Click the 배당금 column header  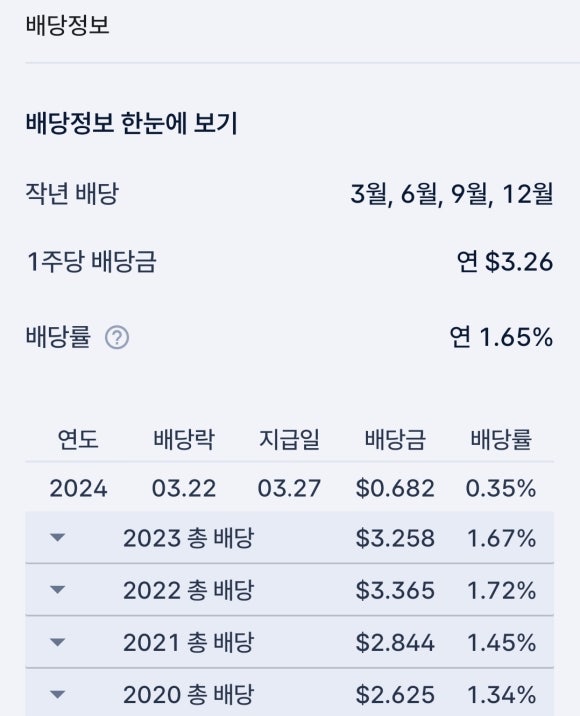pos(395,440)
